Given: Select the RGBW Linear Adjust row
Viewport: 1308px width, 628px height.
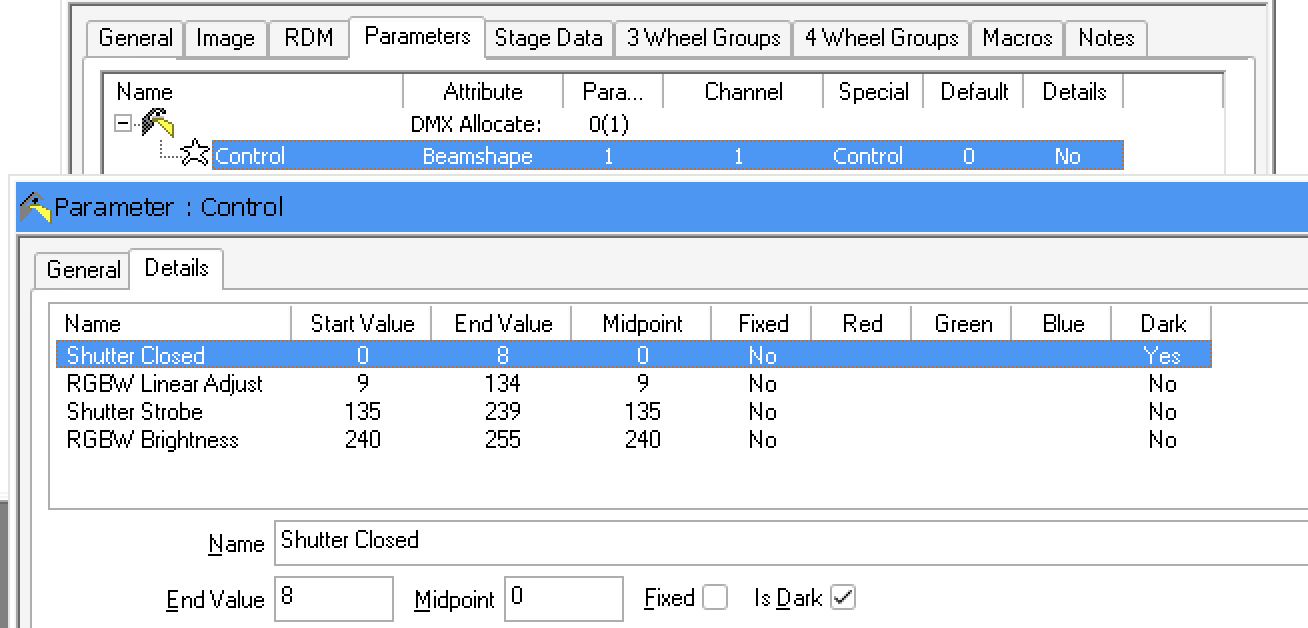Looking at the screenshot, I should pos(164,384).
